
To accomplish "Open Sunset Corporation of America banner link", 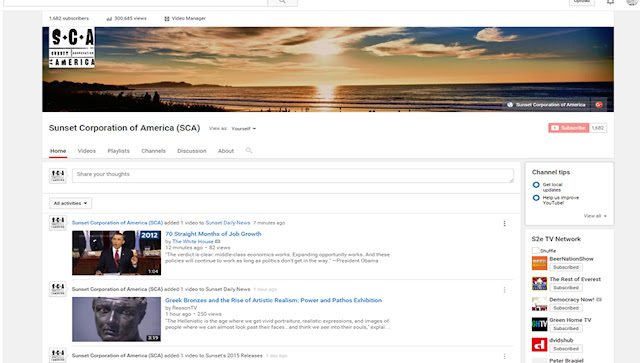I will click(x=547, y=105).
